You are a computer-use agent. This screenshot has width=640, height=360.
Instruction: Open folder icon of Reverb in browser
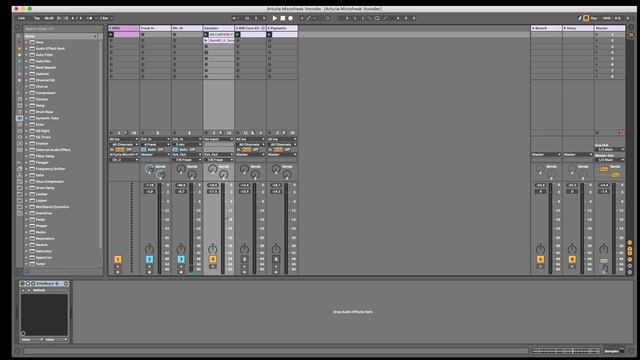click(32, 245)
